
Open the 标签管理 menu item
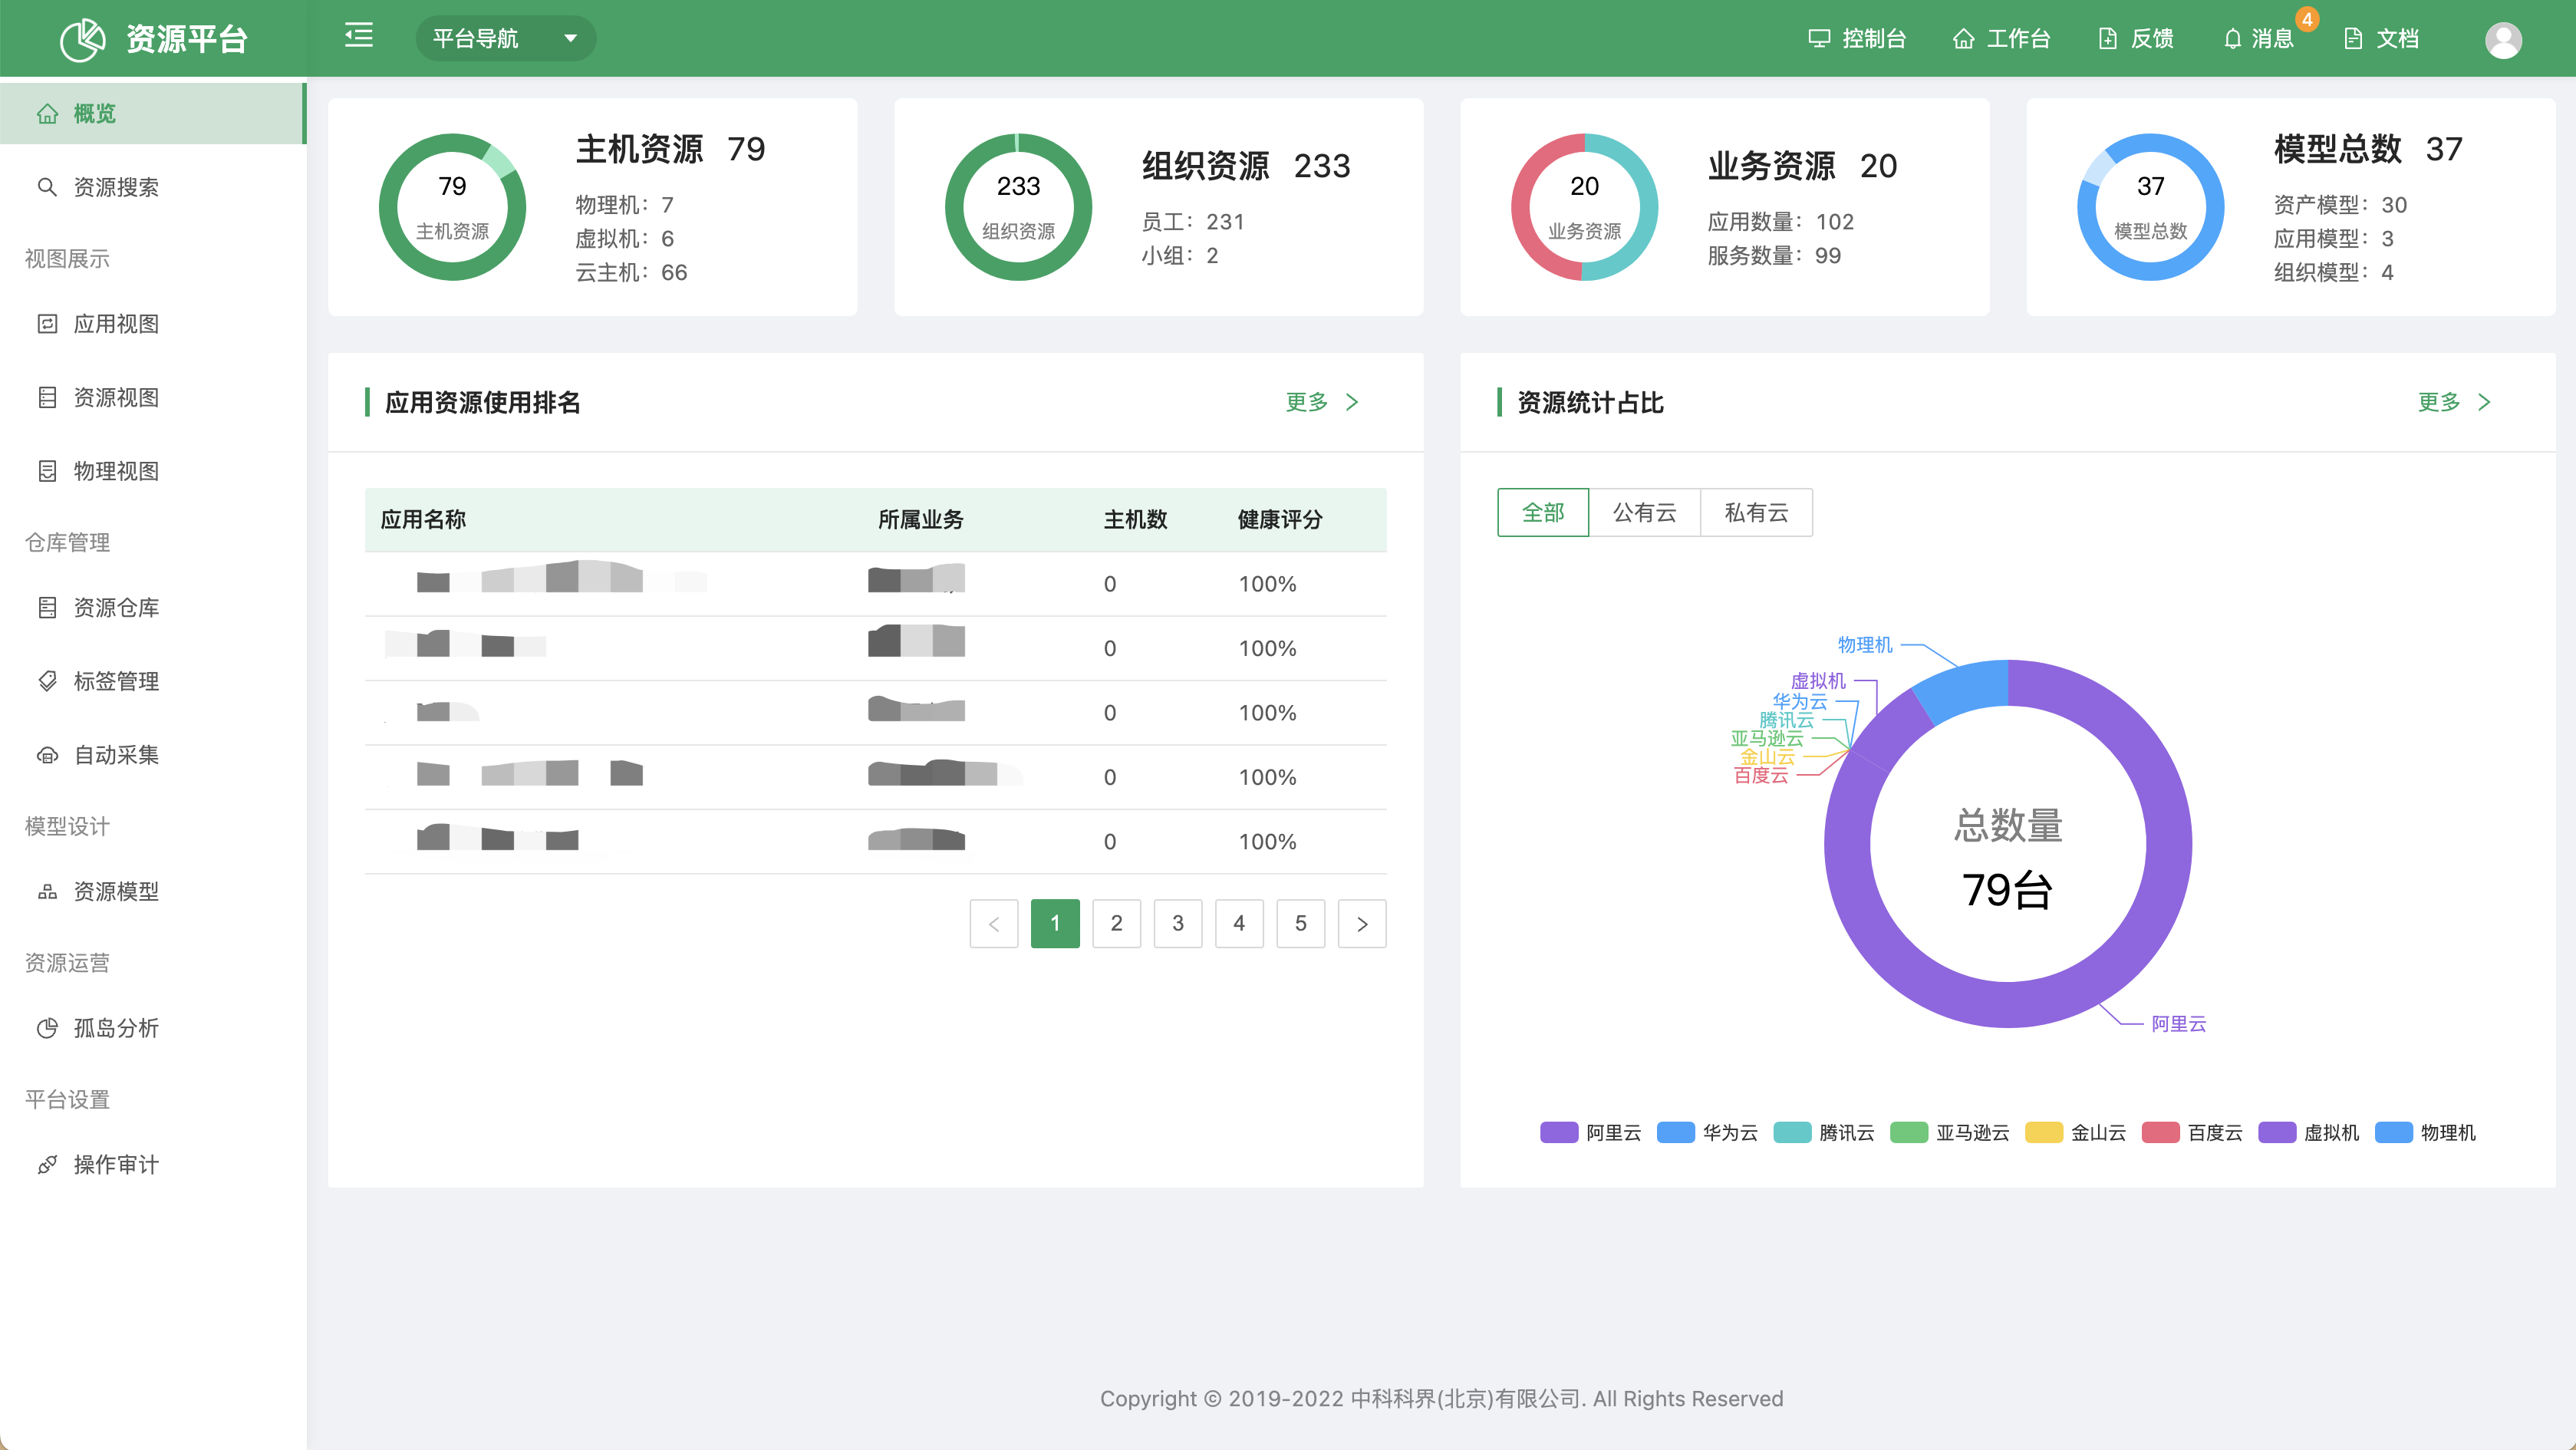coord(153,681)
